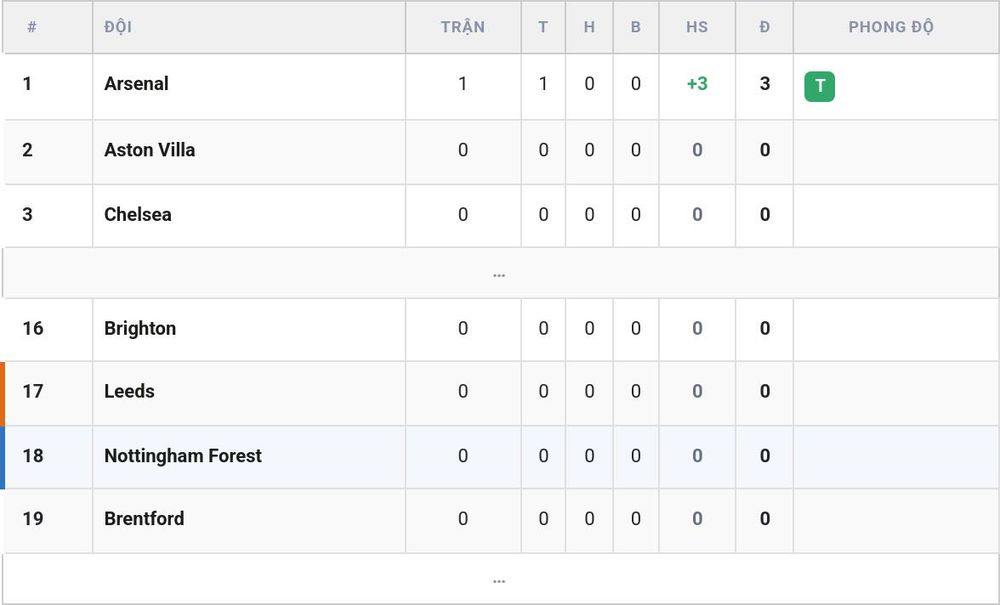
Task: Click the ĐỘI column header
Action: coord(118,27)
